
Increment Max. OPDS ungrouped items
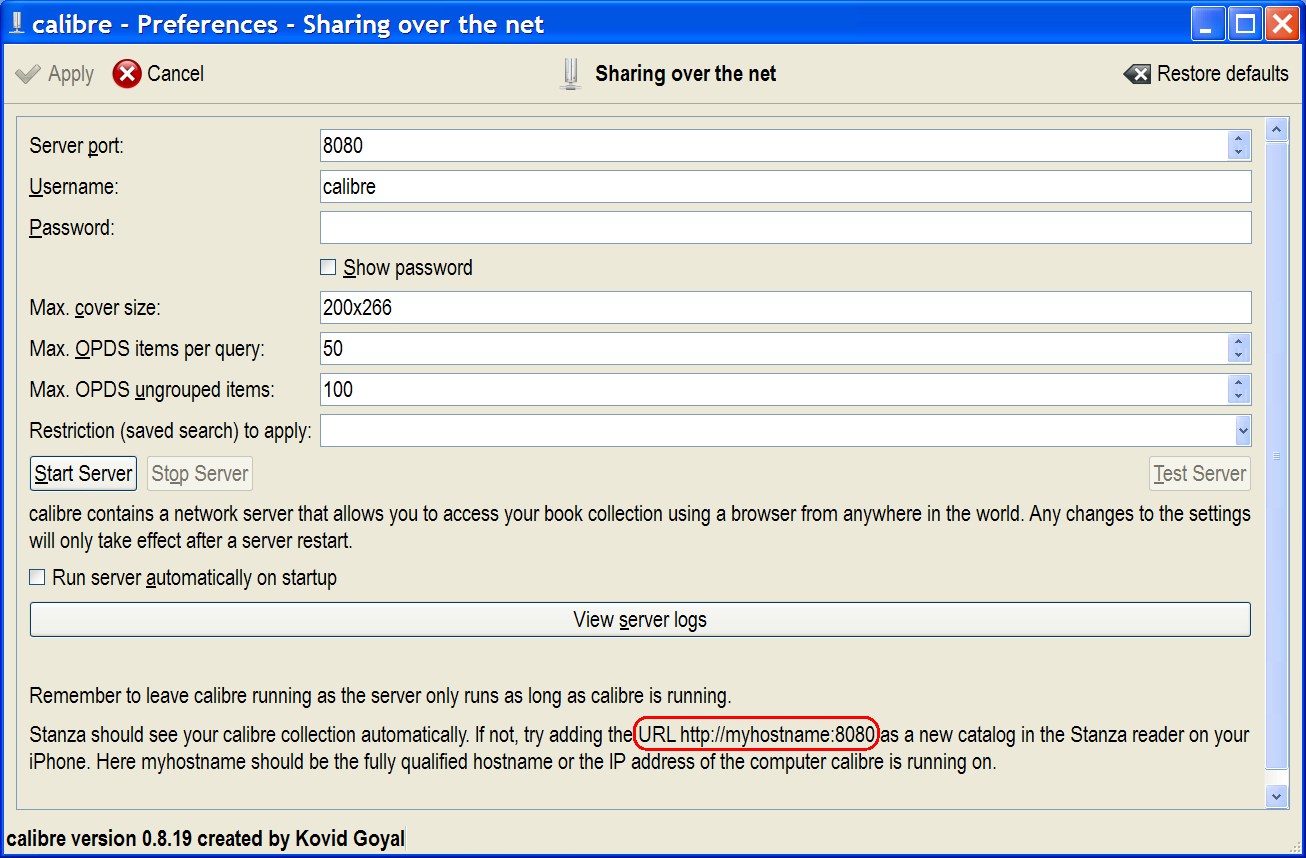[1239, 382]
